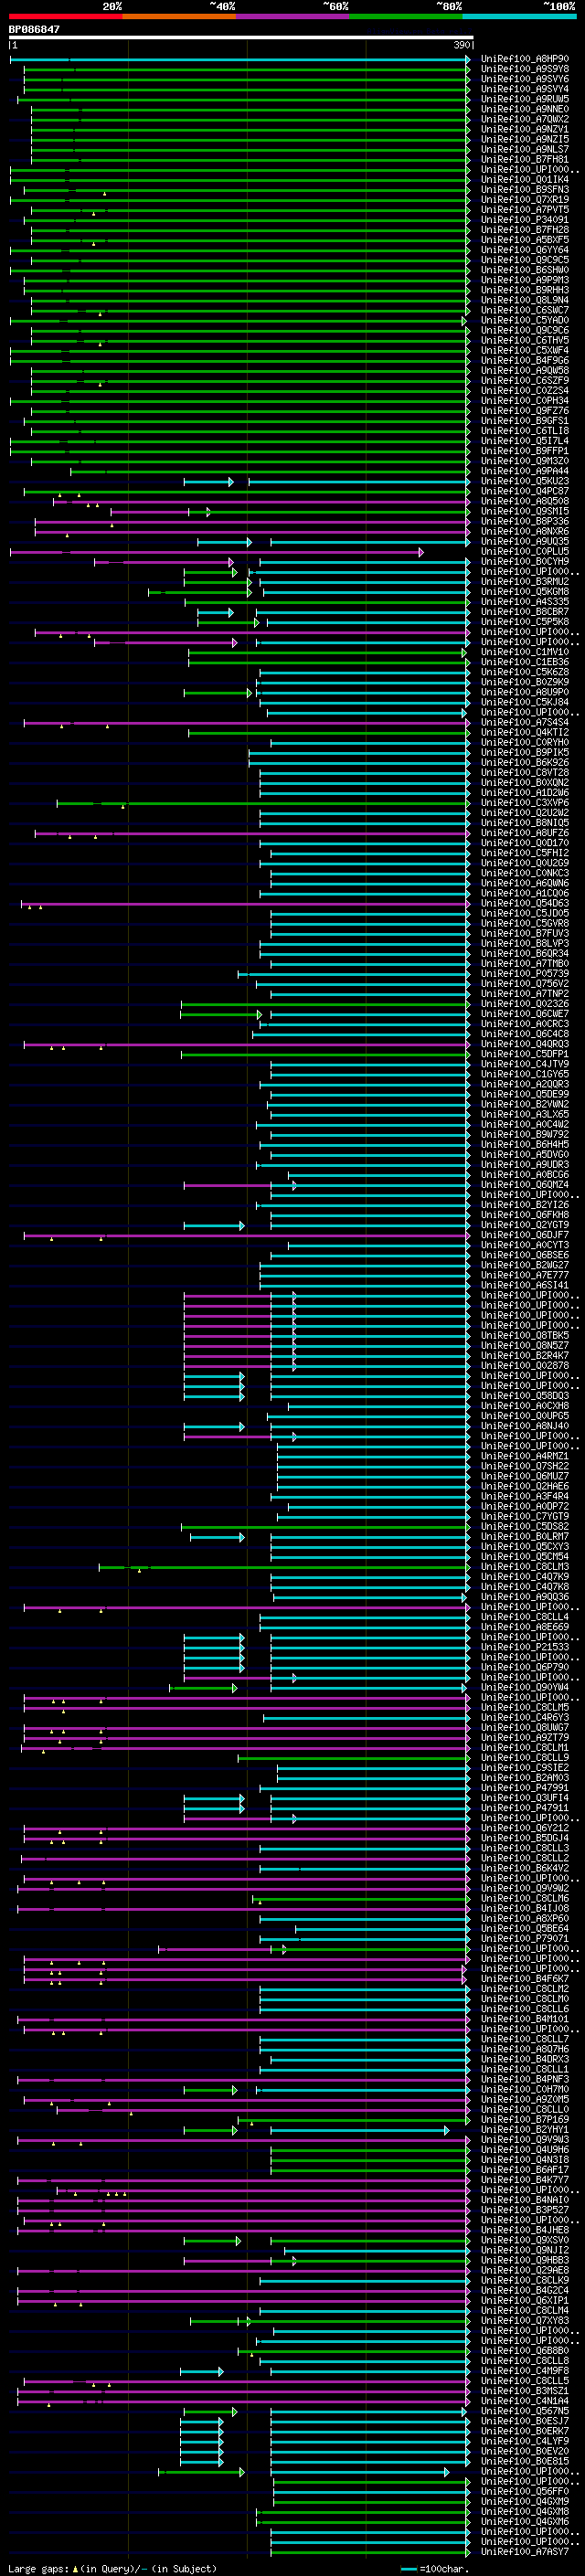
Task: Click label UniRef100_C5FHI2
Action: click(525, 853)
